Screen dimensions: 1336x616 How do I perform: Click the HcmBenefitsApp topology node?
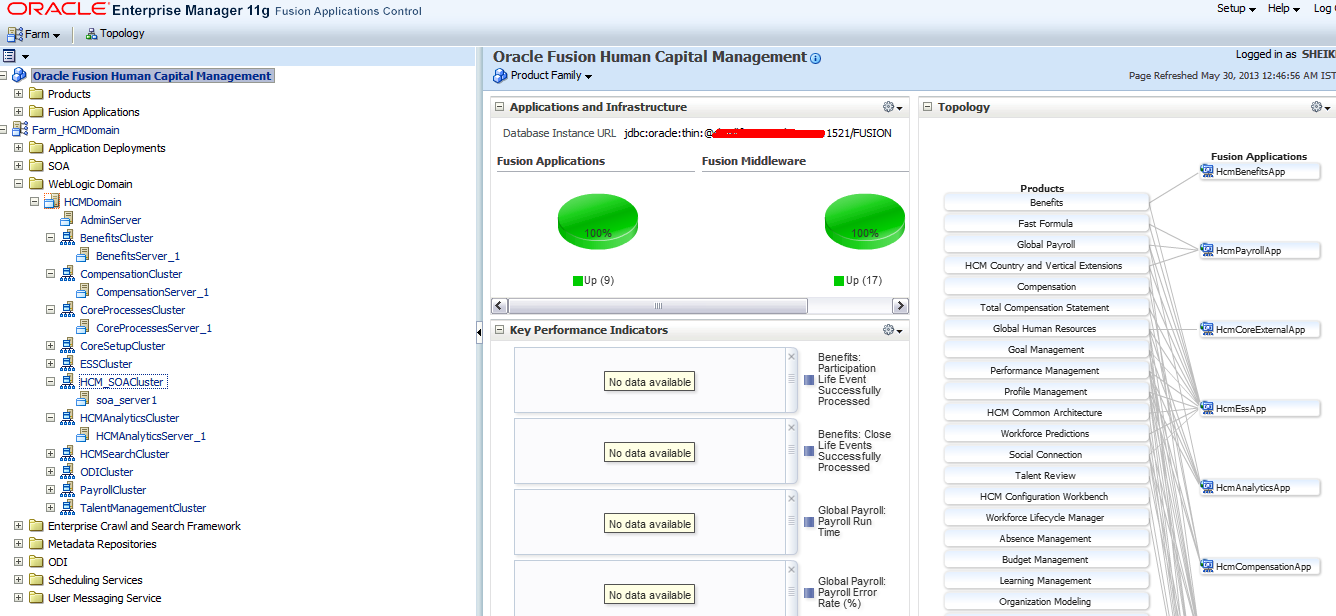(x=1260, y=172)
